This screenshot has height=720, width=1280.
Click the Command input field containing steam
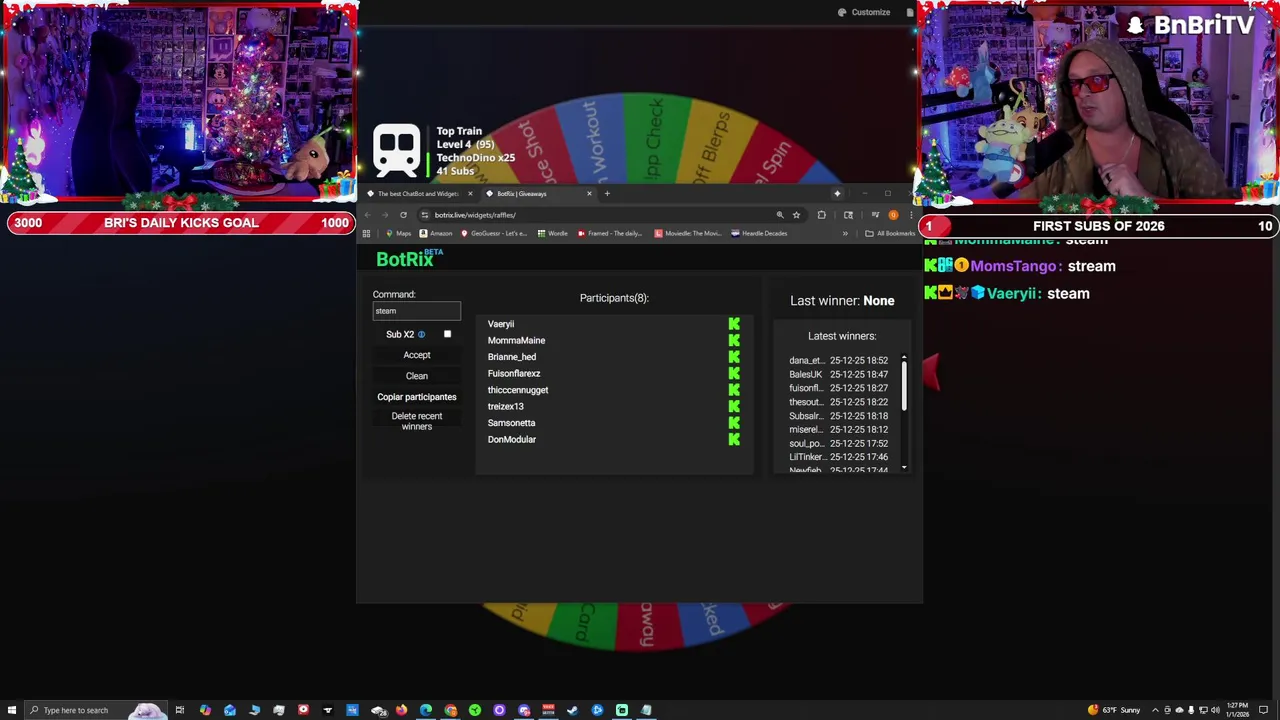point(417,311)
